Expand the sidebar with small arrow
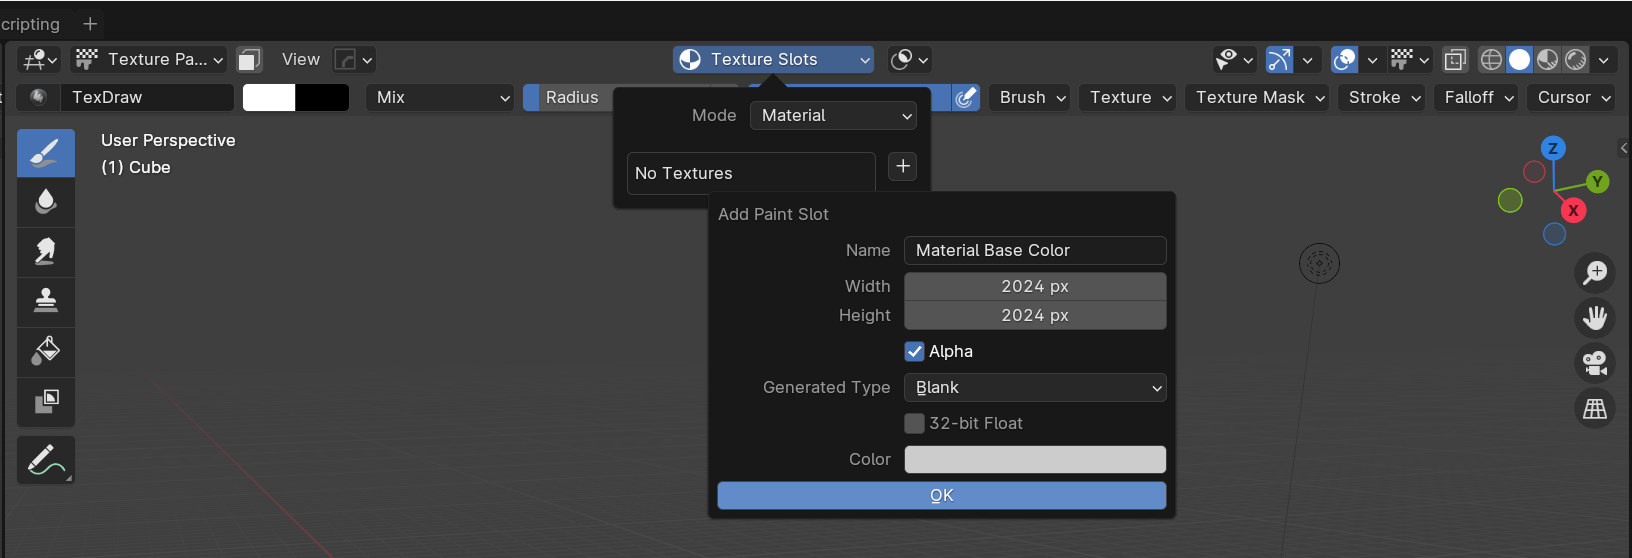 [x=1624, y=148]
